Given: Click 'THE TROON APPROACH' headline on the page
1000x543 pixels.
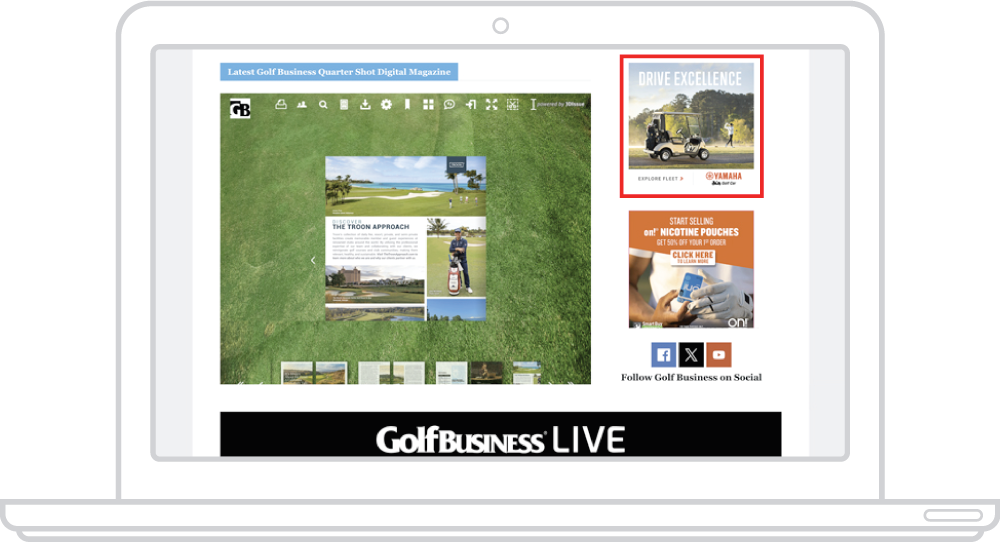Looking at the screenshot, I should tap(371, 227).
